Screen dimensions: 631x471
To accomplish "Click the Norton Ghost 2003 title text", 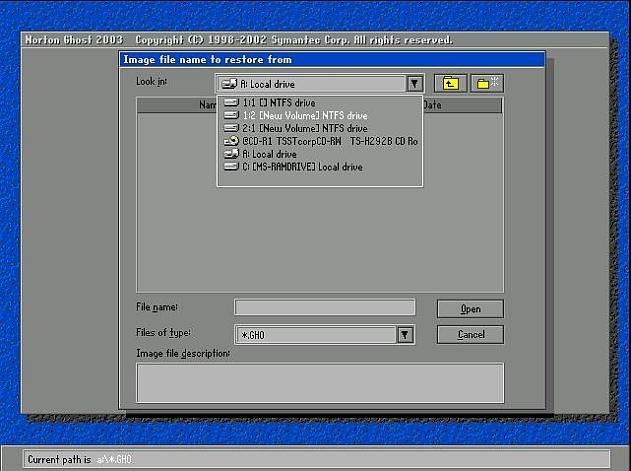I will click(x=74, y=40).
